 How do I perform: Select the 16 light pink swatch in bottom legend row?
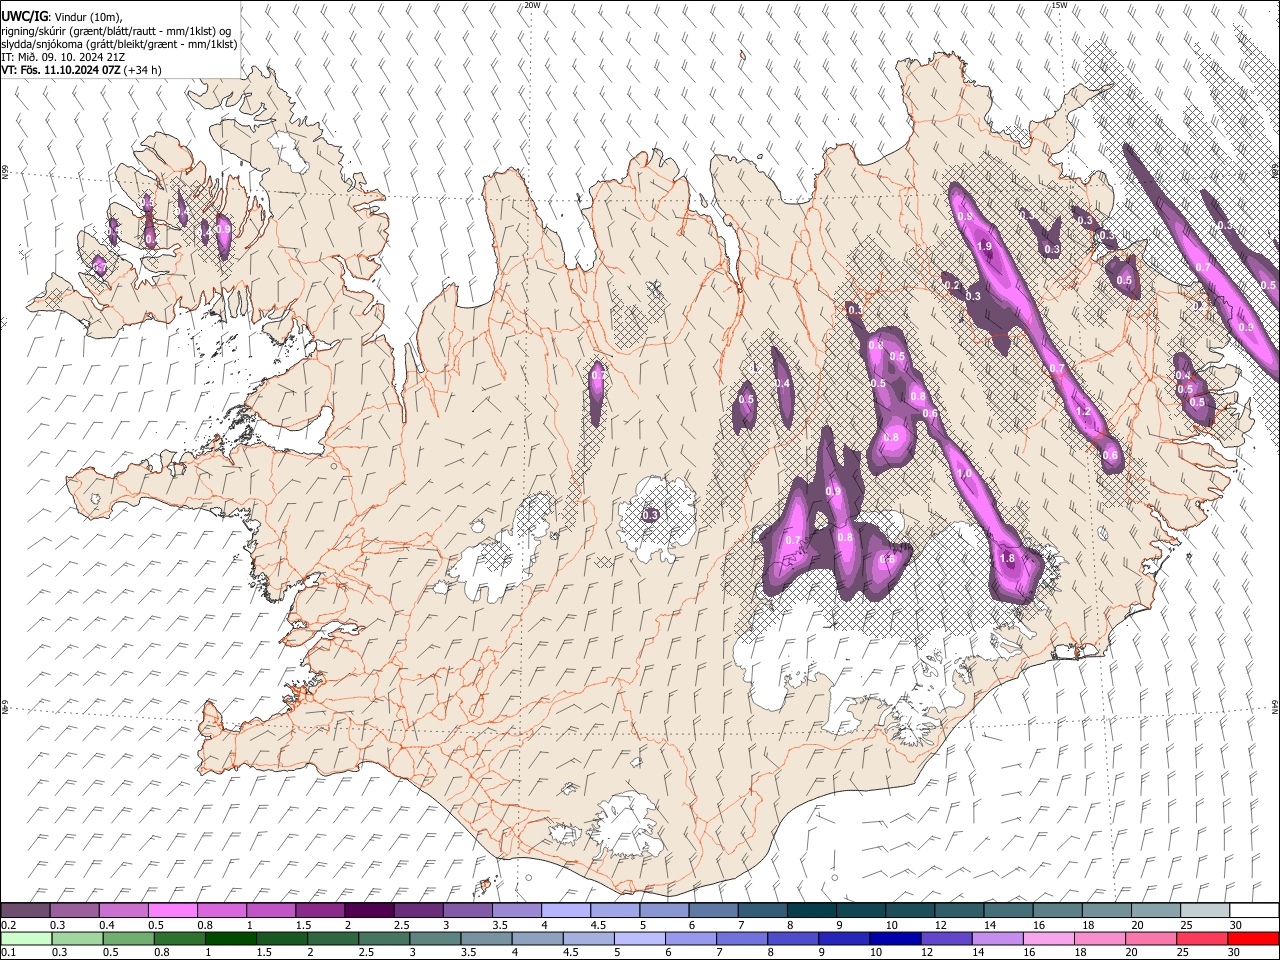[x=1048, y=938]
